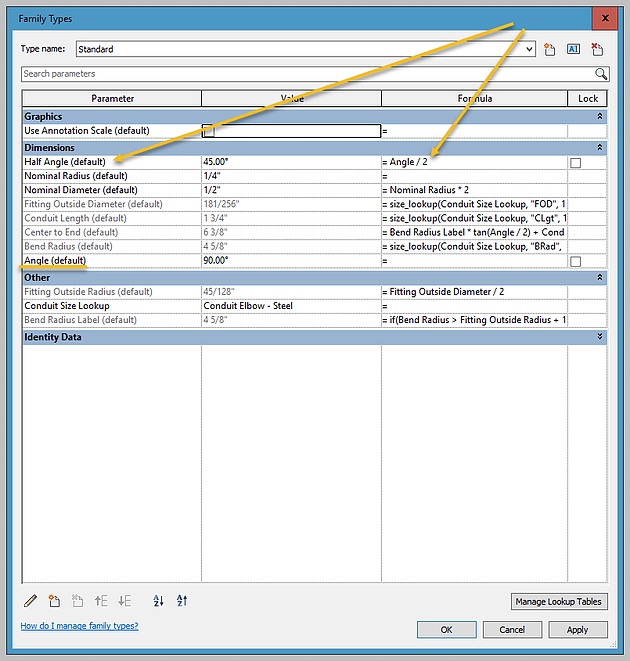Viewport: 630px width, 661px height.
Task: Click the Apply button
Action: coord(578,630)
